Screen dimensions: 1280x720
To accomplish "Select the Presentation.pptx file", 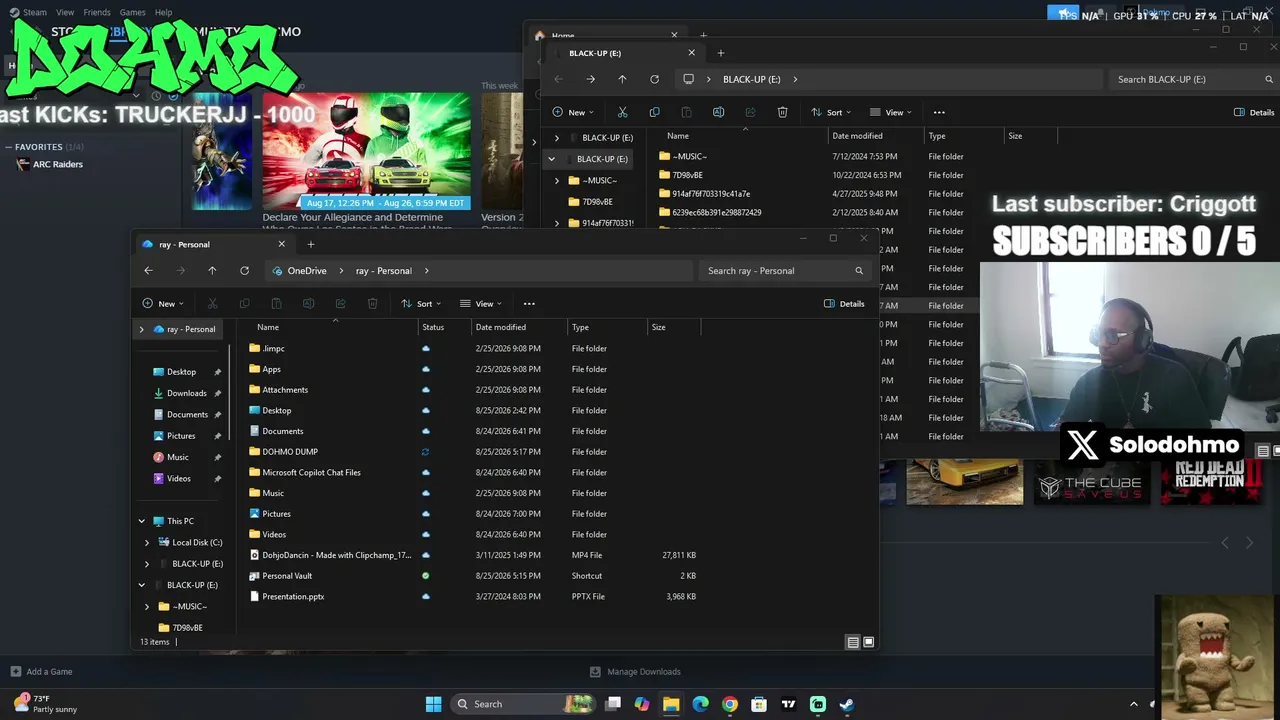I will [x=293, y=597].
